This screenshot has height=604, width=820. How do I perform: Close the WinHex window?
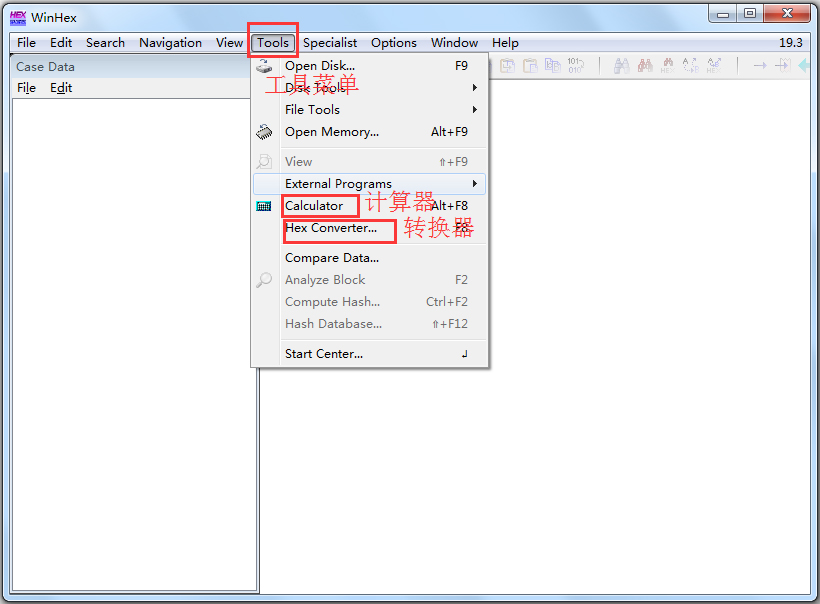click(787, 14)
